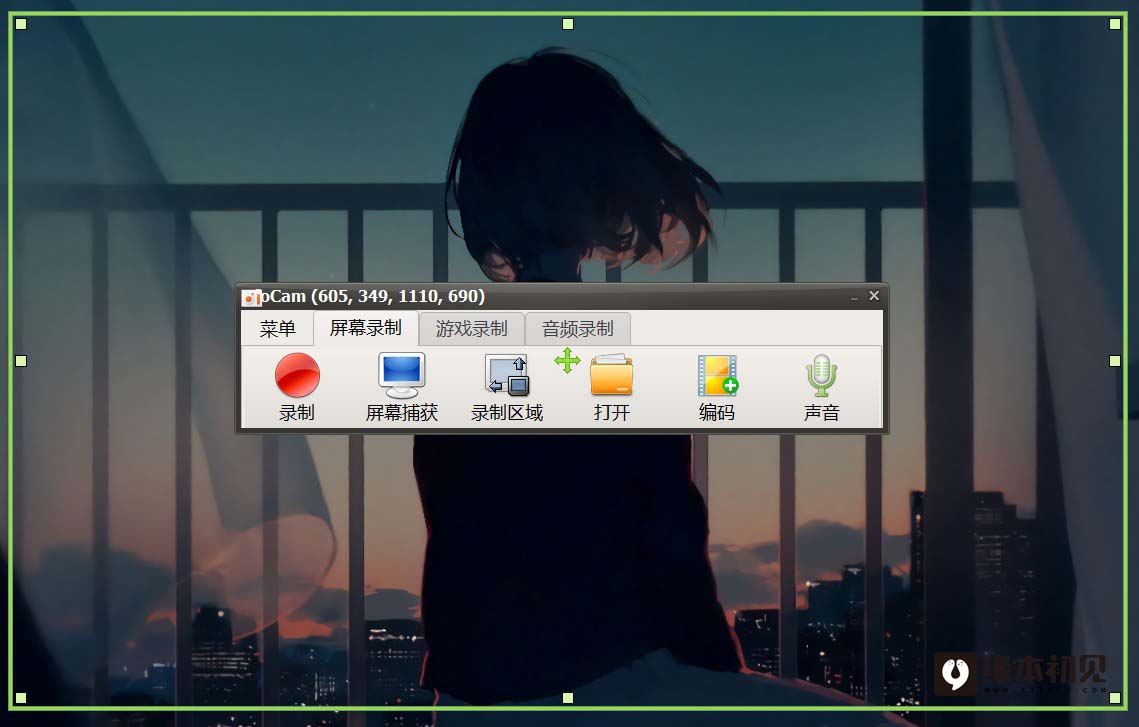Switch to the 屏幕录制 tab
The width and height of the screenshot is (1139, 727).
[x=366, y=328]
